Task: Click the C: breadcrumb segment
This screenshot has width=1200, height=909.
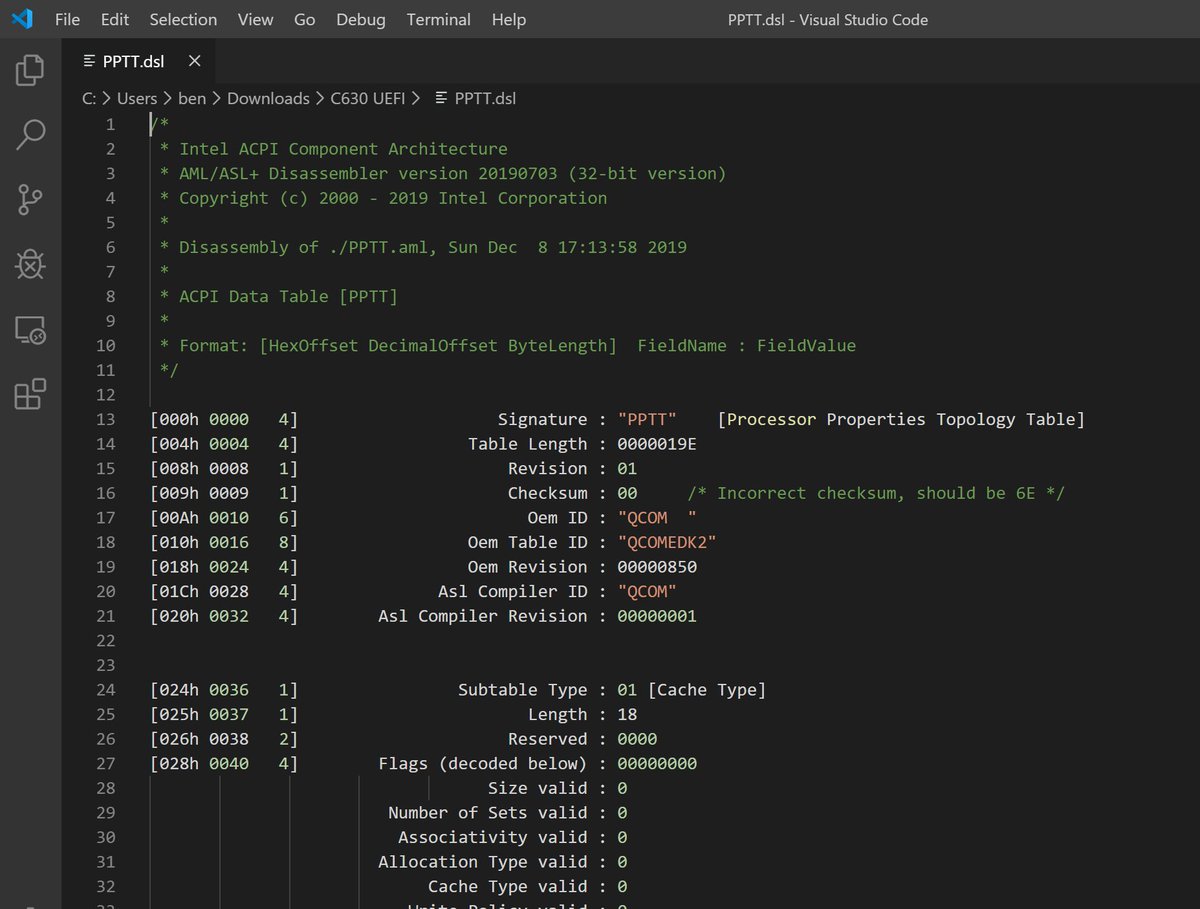Action: click(x=90, y=98)
